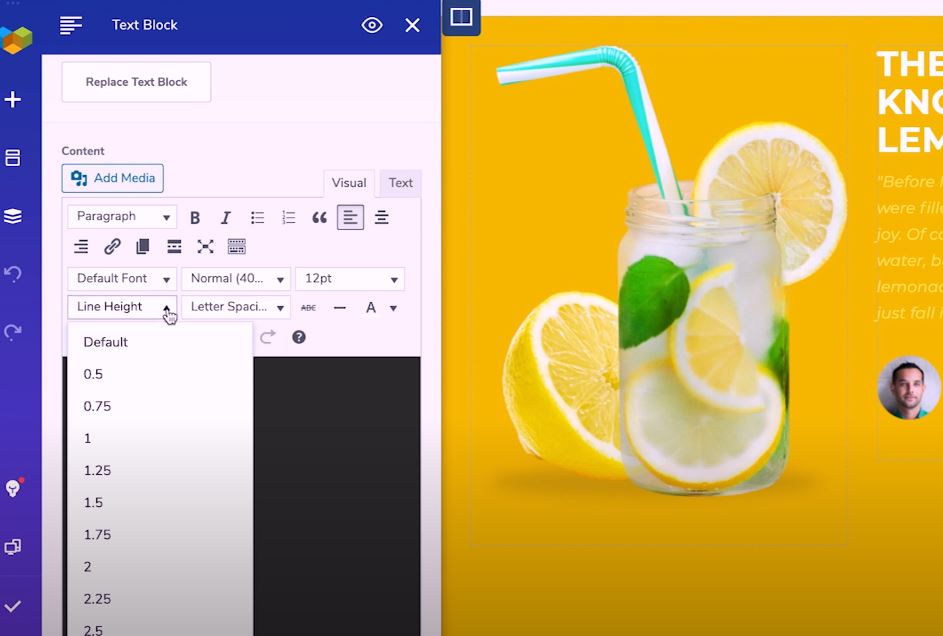Select the lemonade jar image on canvas
This screenshot has height=636, width=943.
659,295
